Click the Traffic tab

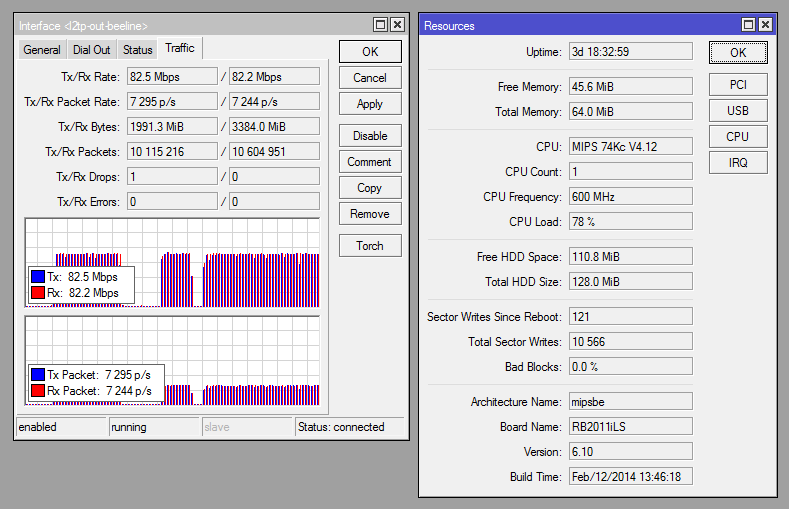pos(180,48)
